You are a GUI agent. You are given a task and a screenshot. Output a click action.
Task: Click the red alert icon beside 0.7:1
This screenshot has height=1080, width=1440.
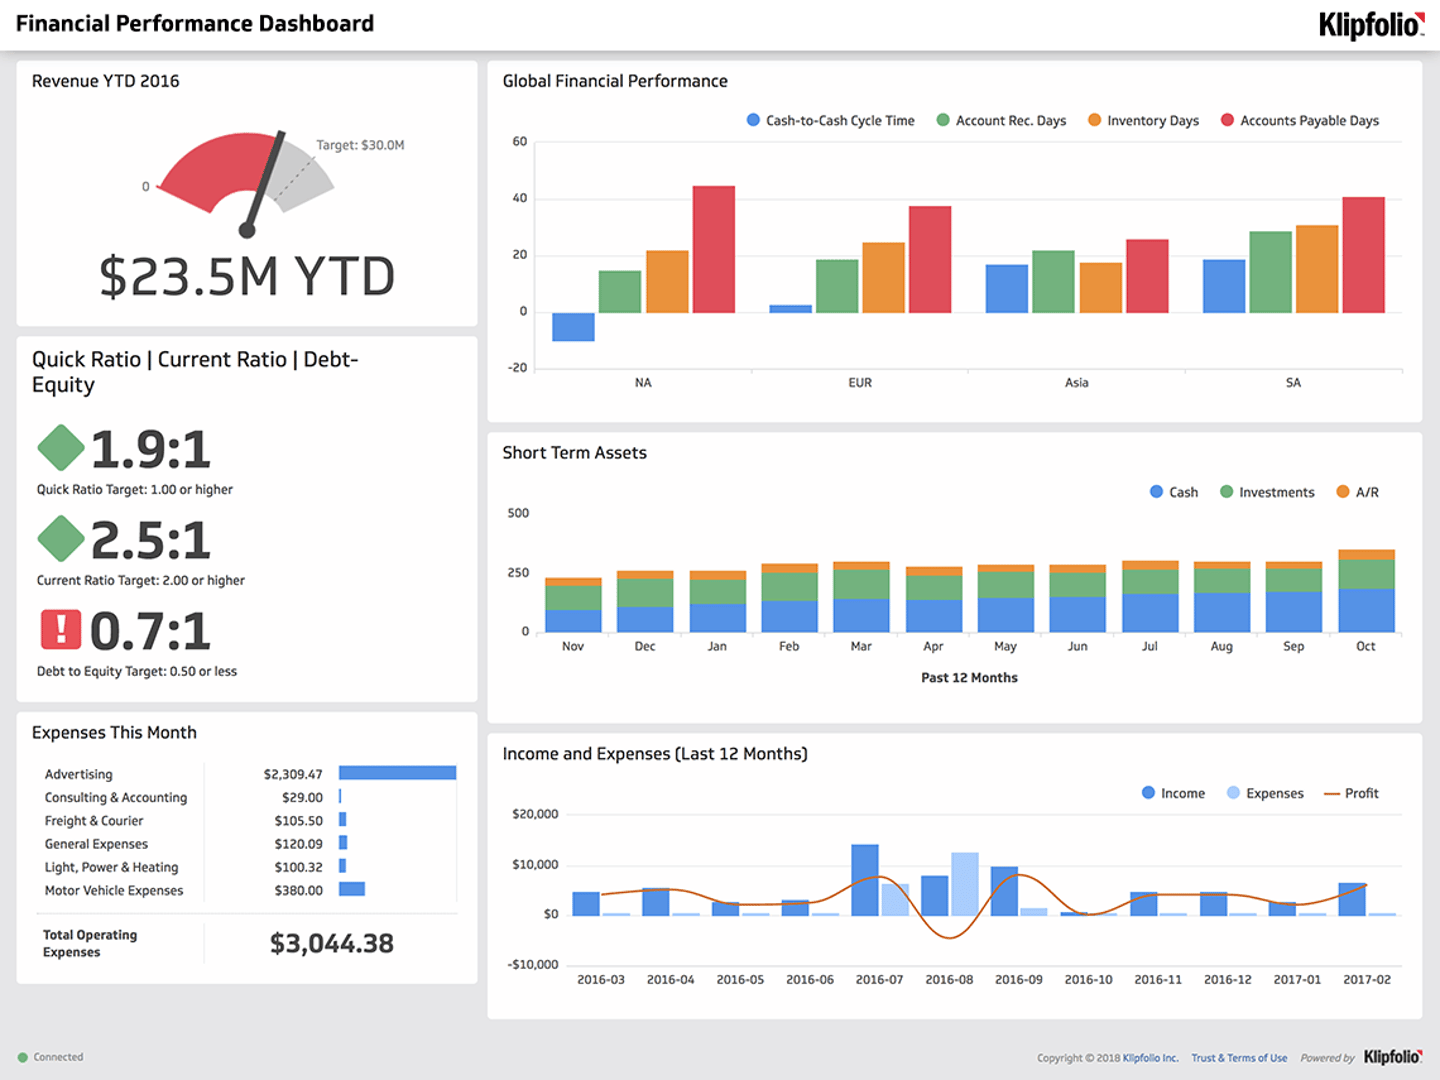tap(61, 630)
